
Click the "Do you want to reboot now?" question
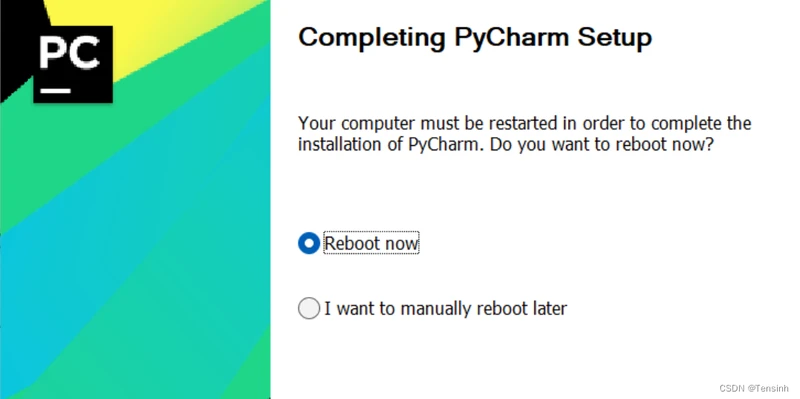[601, 144]
